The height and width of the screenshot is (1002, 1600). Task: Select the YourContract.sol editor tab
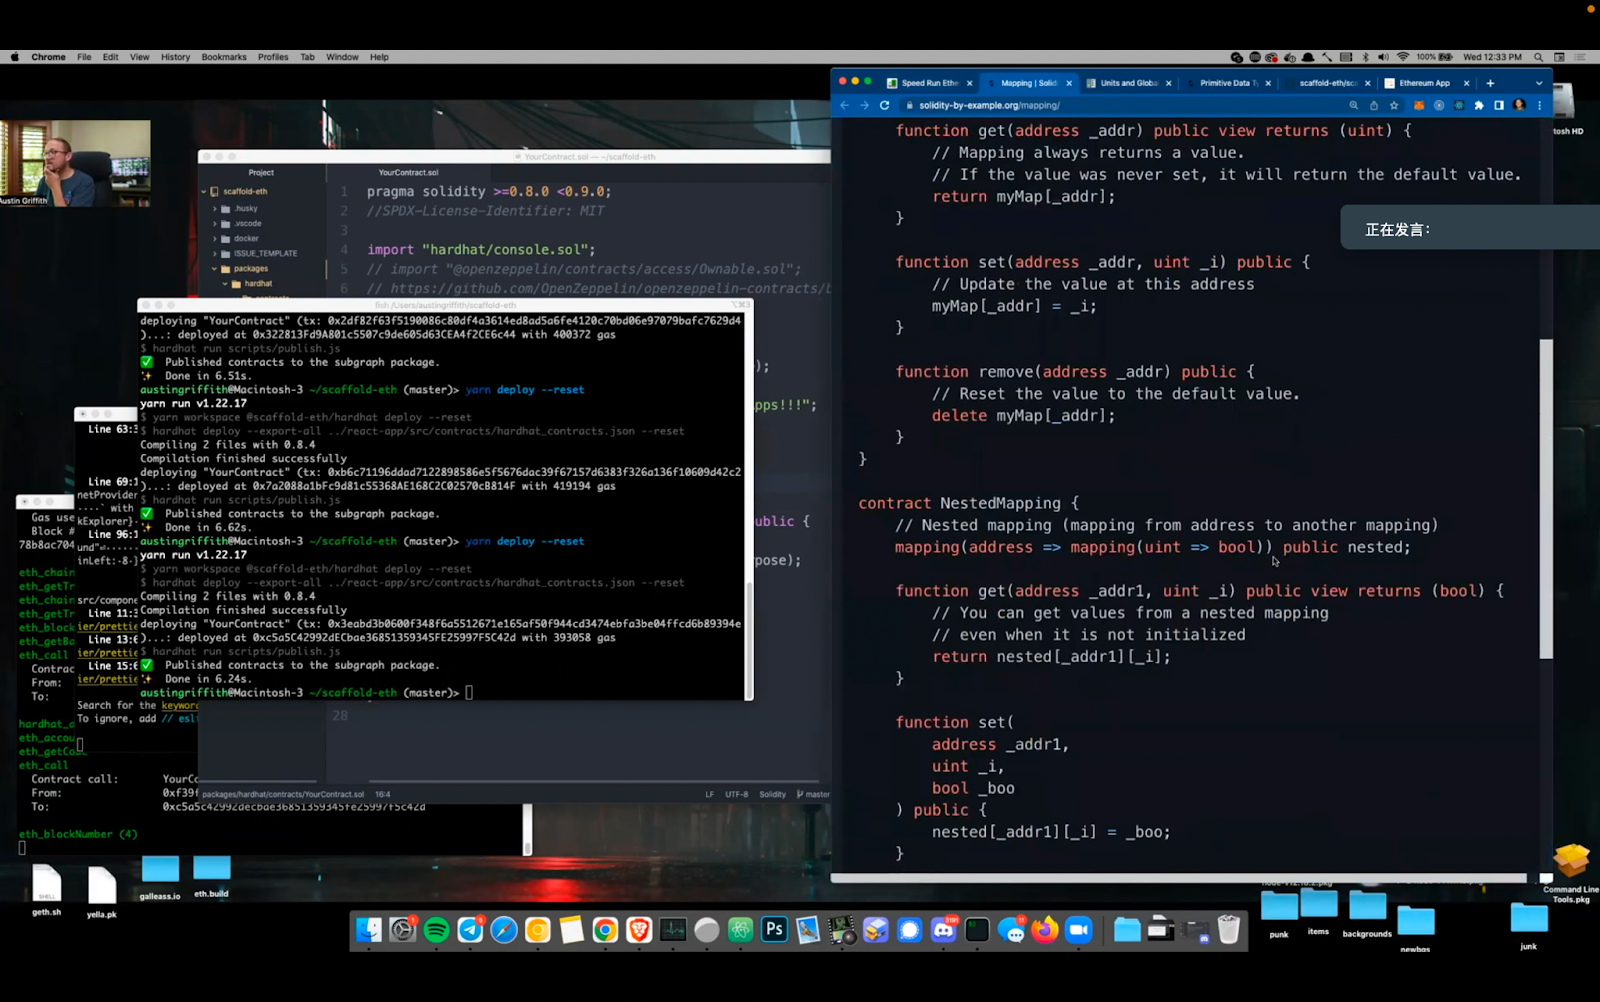[408, 173]
